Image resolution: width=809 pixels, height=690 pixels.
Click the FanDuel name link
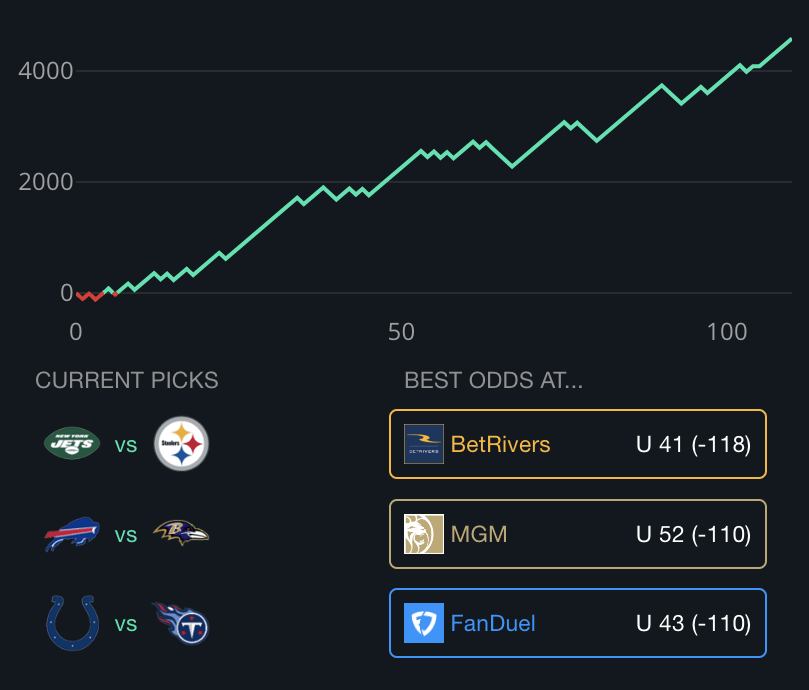click(493, 623)
